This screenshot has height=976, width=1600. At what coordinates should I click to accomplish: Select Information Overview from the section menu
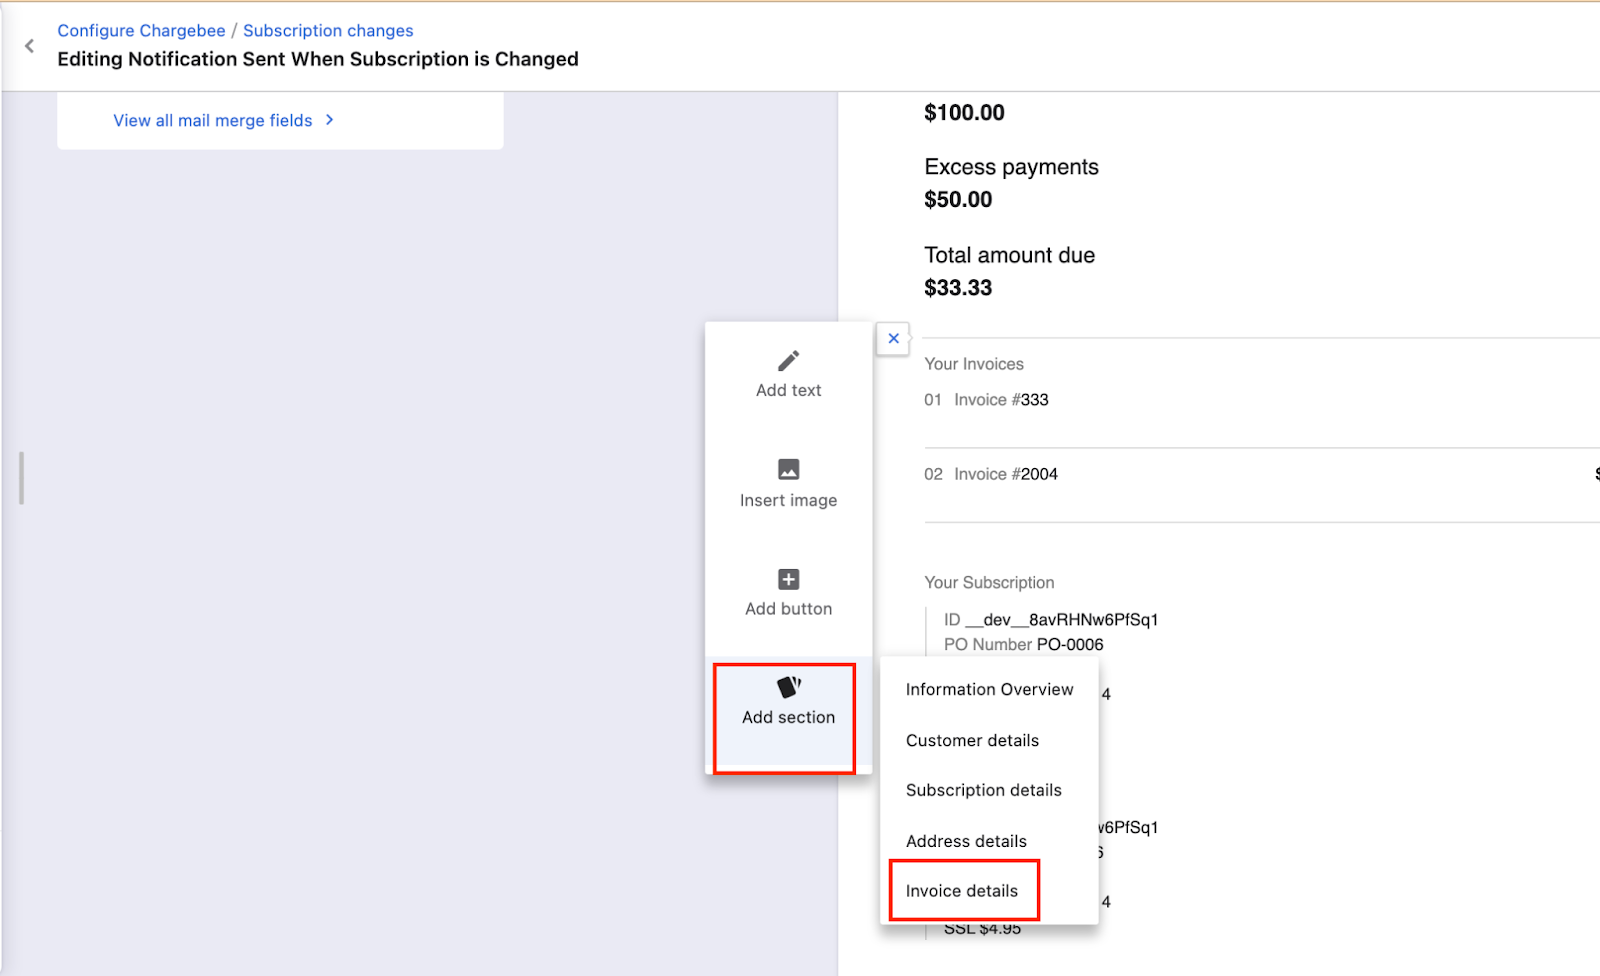tap(989, 689)
